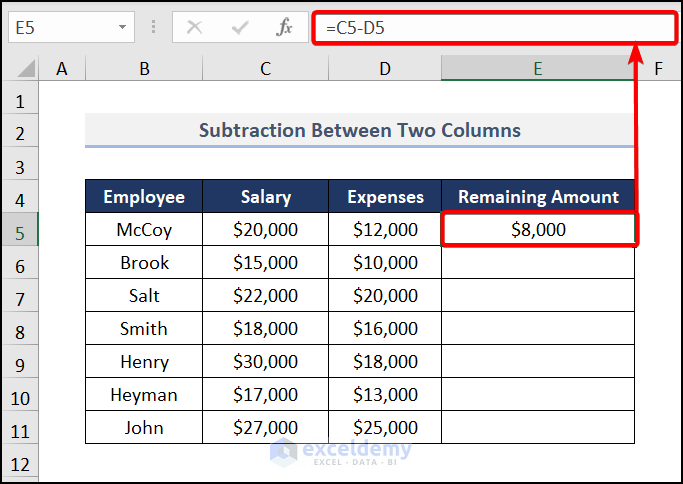The width and height of the screenshot is (683, 484).
Task: Click the Subtraction Between Two Columns title
Action: coord(360,131)
